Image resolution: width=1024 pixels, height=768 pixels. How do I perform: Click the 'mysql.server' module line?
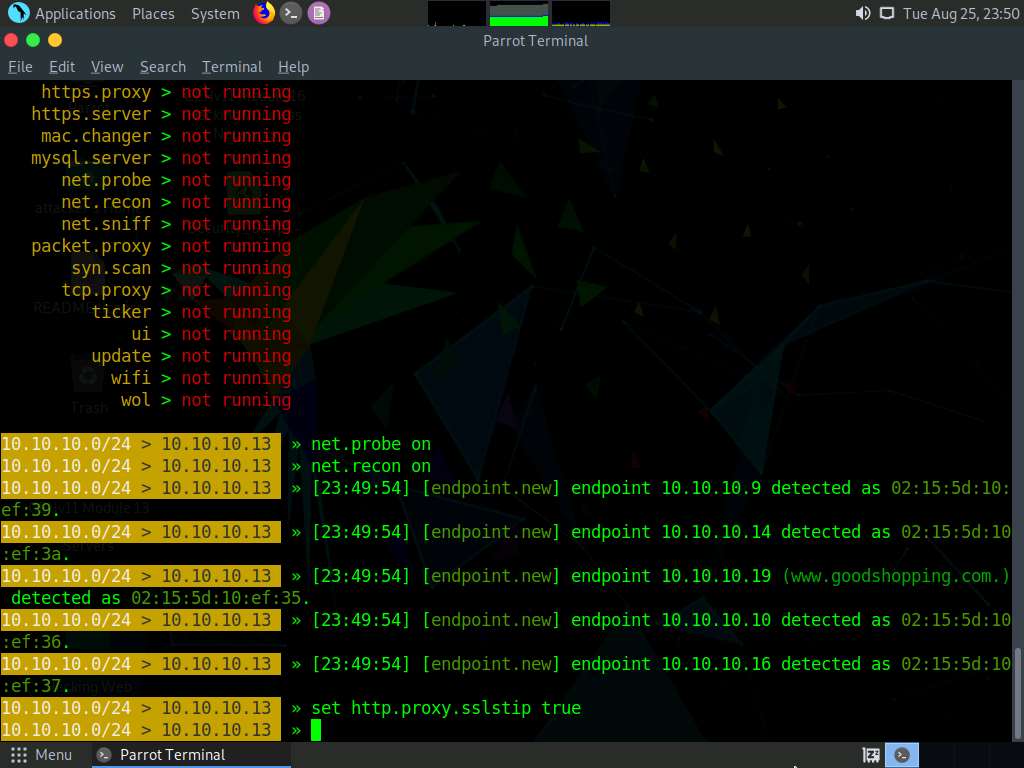click(161, 158)
